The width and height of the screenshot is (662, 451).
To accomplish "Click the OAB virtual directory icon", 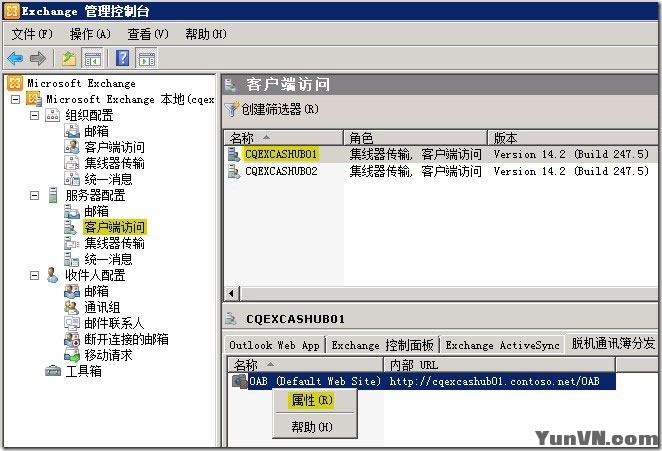I will tap(239, 381).
